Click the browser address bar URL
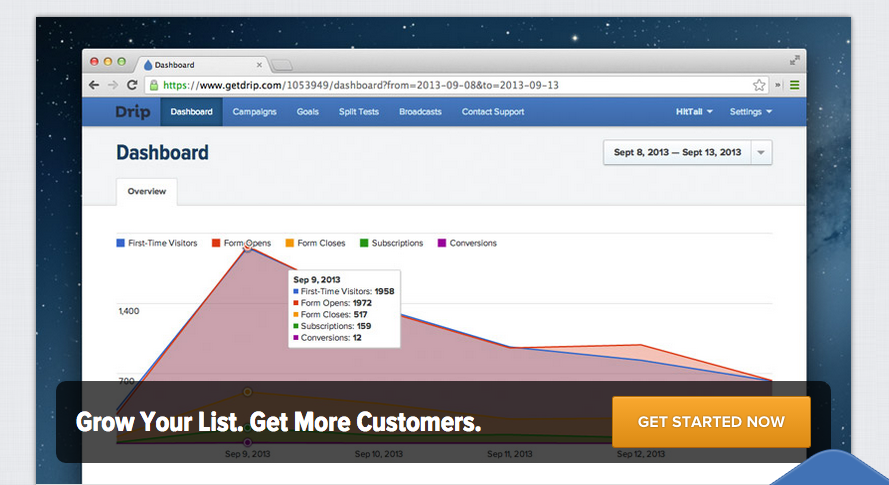This screenshot has height=485, width=889. (x=361, y=85)
